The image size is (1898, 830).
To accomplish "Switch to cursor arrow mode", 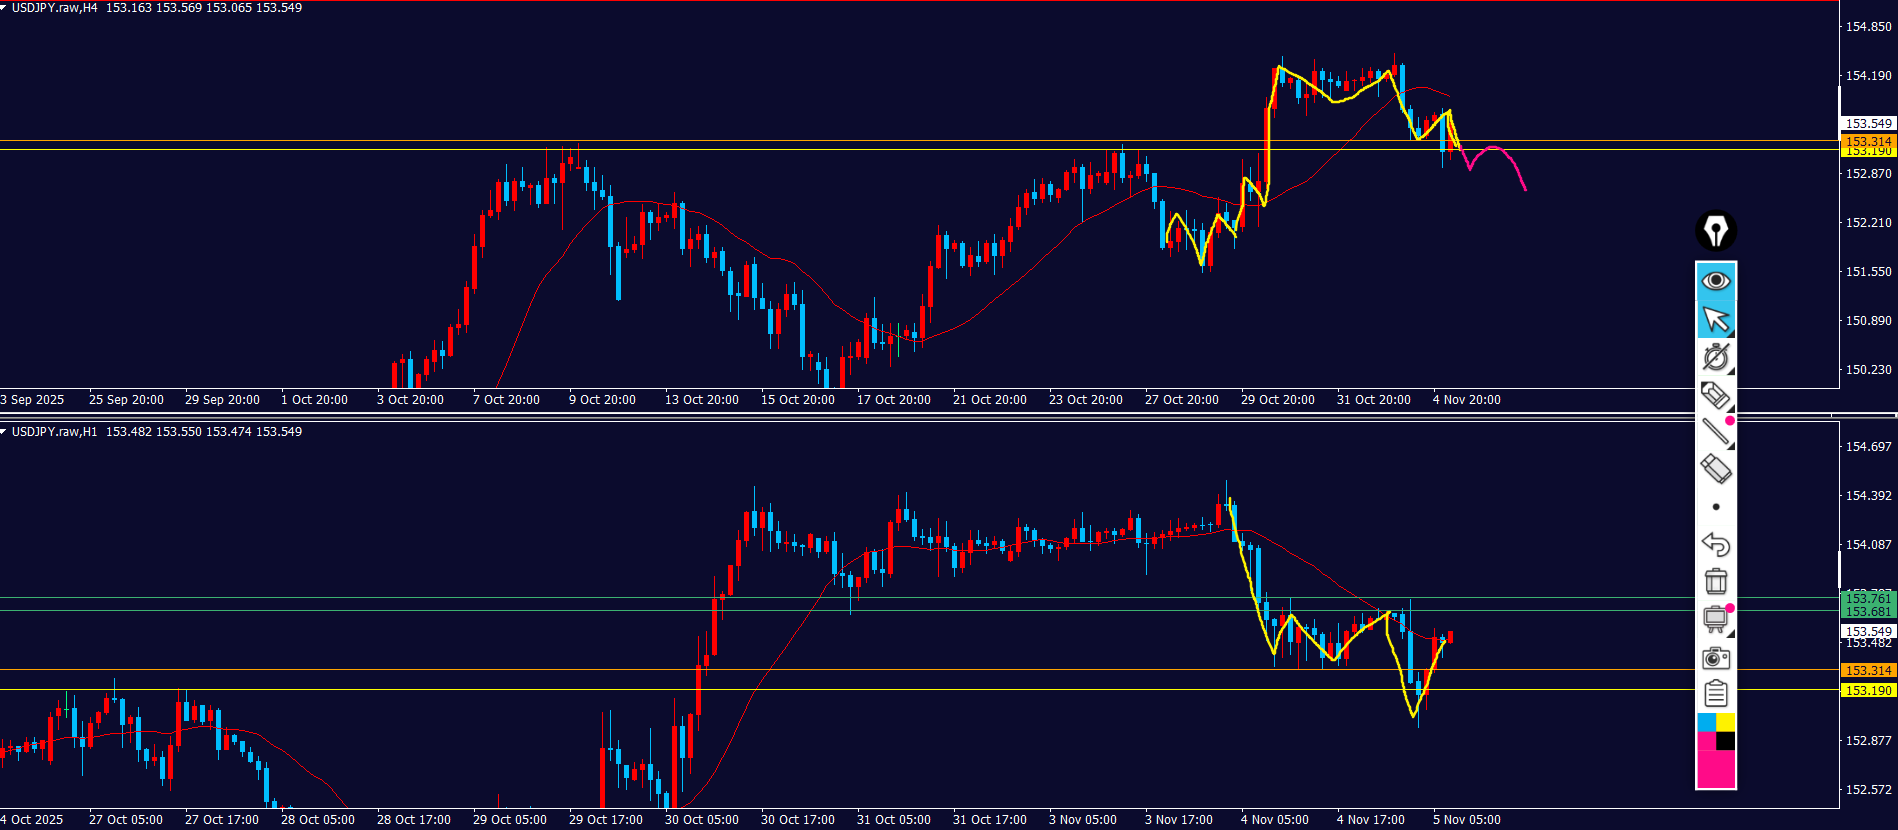I will coord(1716,320).
